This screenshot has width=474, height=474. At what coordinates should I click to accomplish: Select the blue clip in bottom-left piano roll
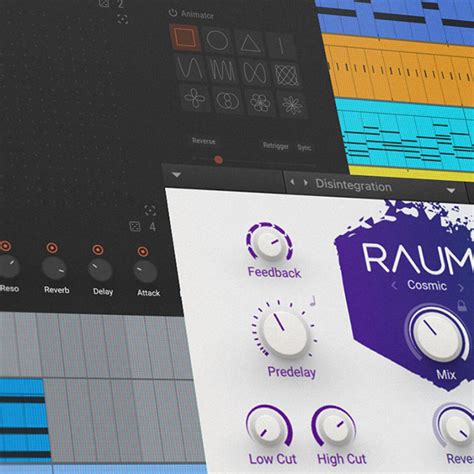pos(24,420)
